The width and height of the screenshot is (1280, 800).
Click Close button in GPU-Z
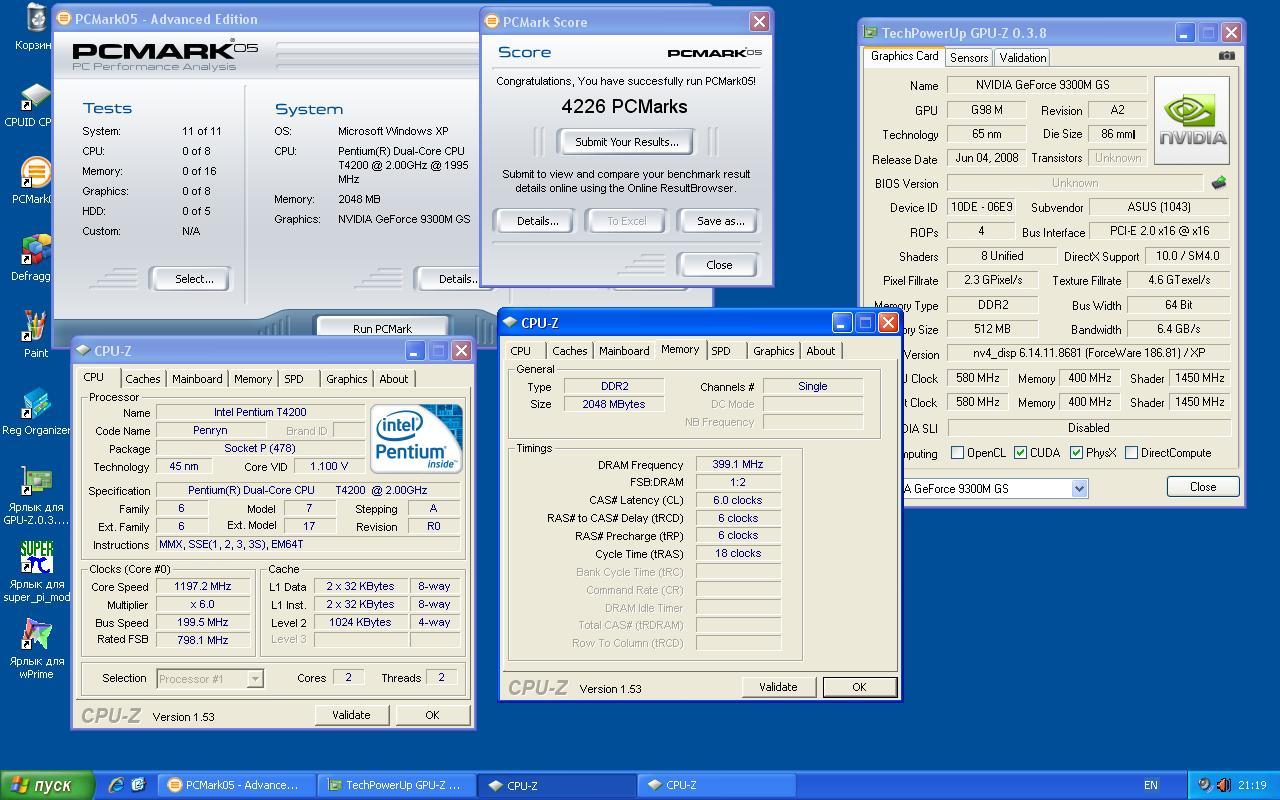tap(1203, 487)
